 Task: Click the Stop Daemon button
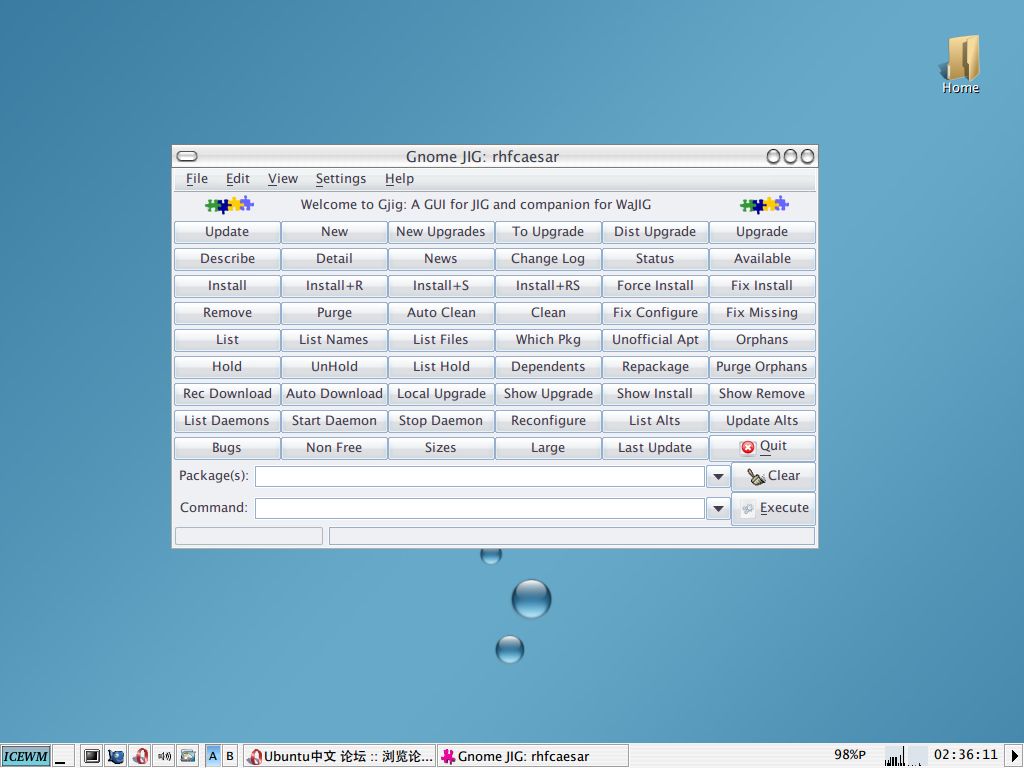pyautogui.click(x=441, y=421)
